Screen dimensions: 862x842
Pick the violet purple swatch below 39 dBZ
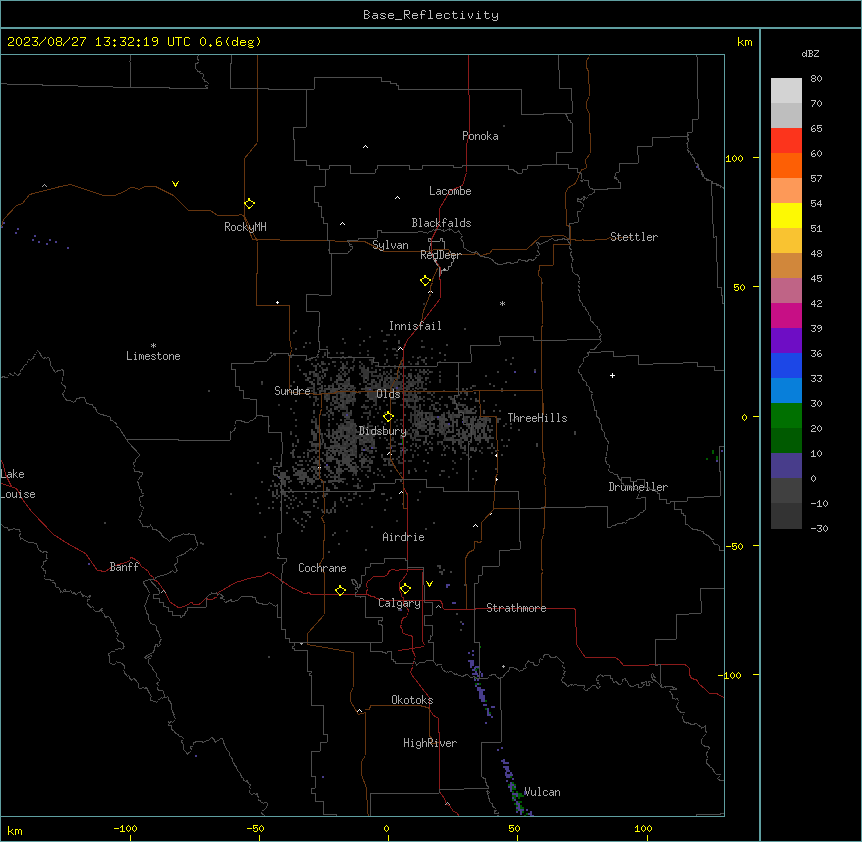pos(786,341)
